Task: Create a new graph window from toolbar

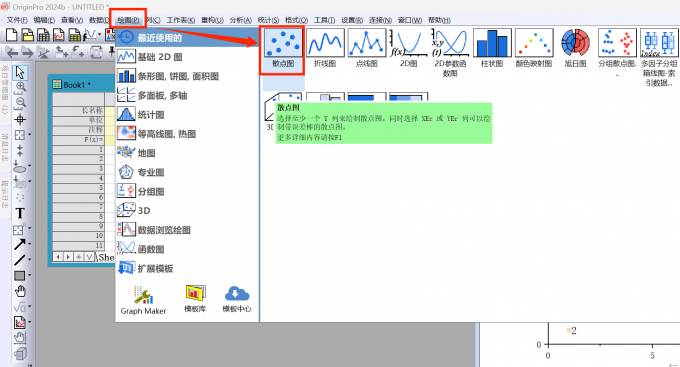Action: (59, 35)
